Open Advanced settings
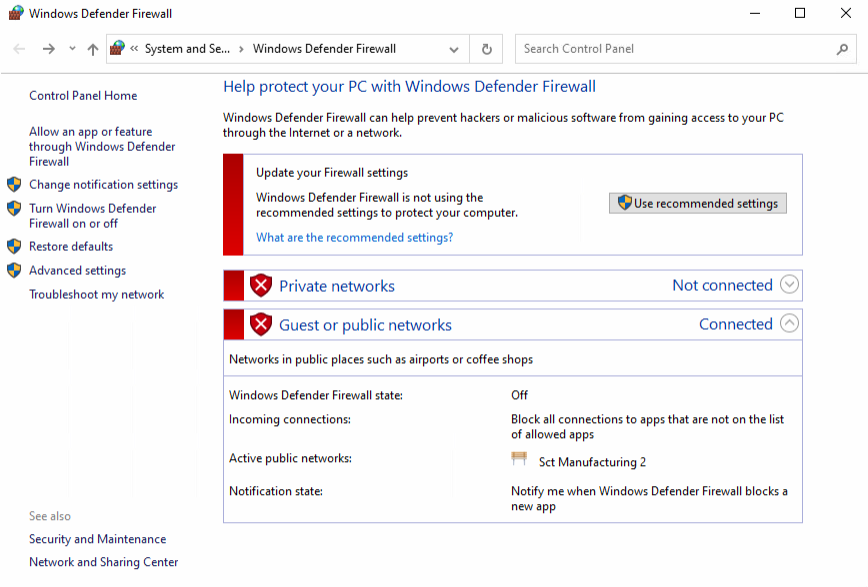The image size is (868, 587). tap(78, 270)
